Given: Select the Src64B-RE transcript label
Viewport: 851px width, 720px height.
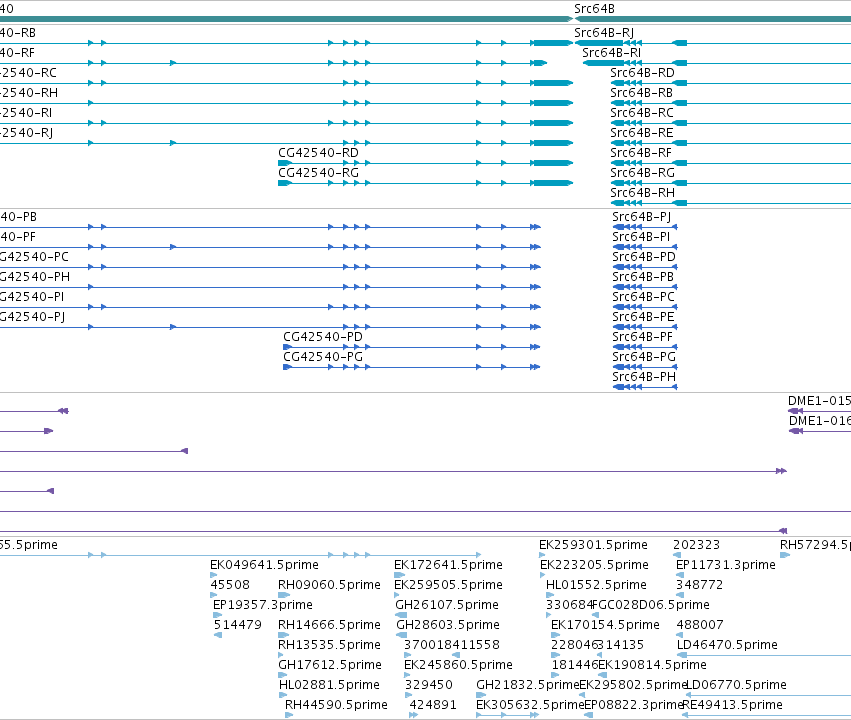Looking at the screenshot, I should (x=642, y=133).
